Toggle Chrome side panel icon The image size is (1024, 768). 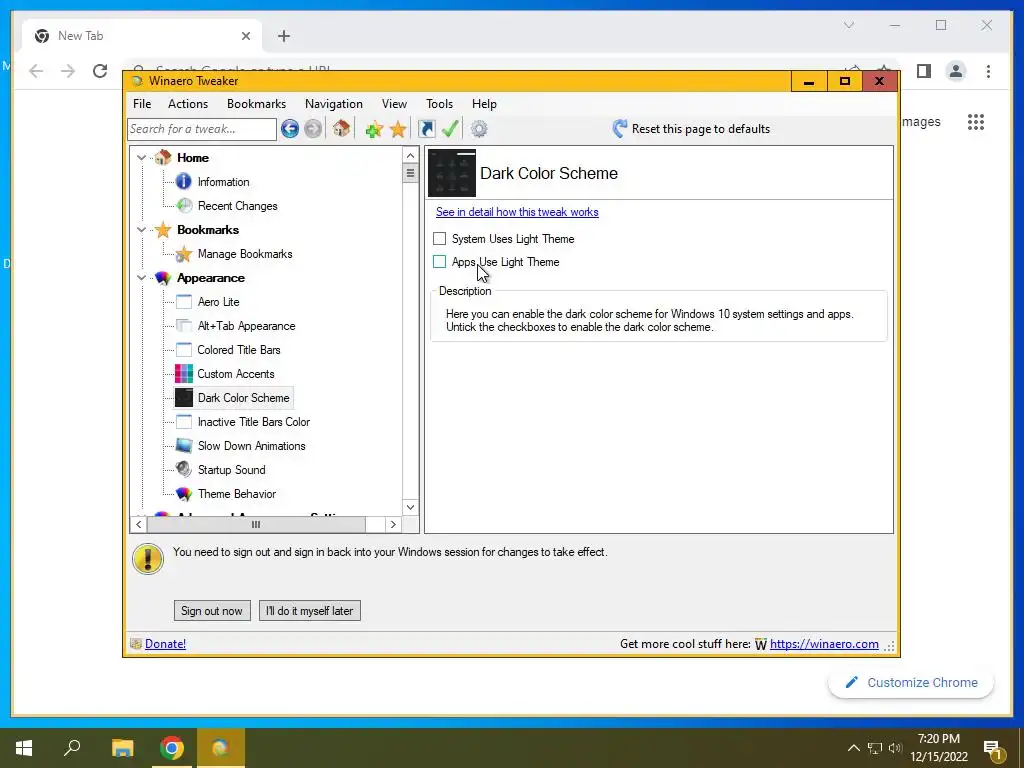tap(923, 71)
